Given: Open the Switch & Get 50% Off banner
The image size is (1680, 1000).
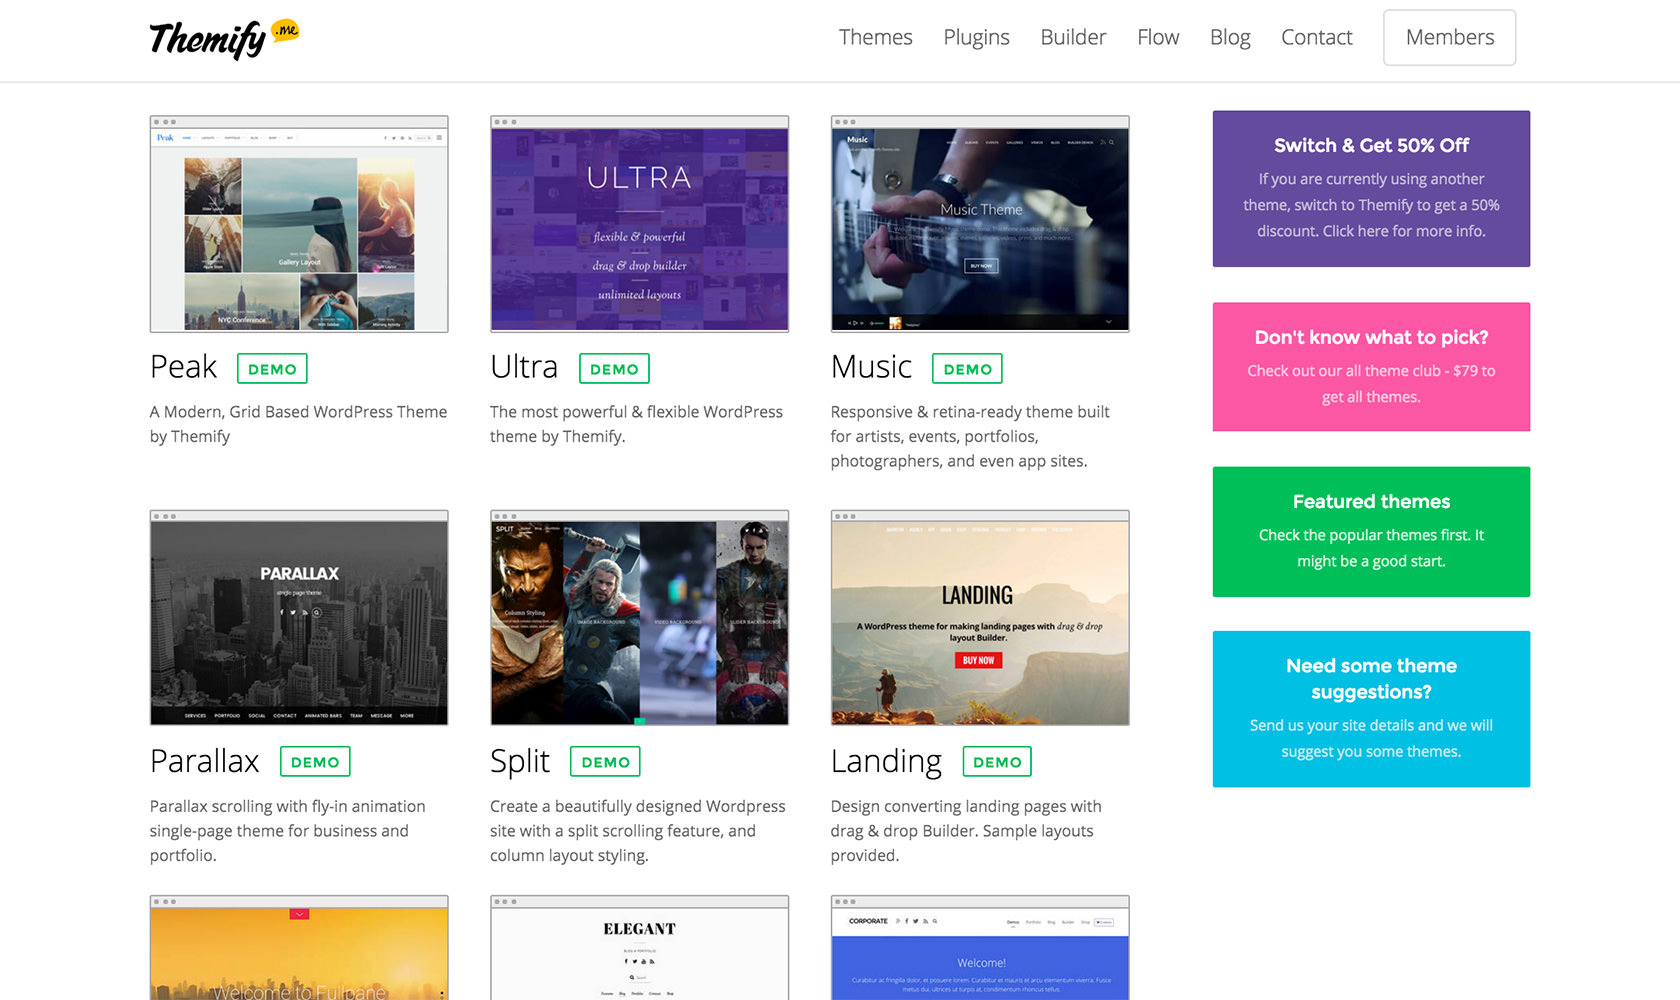Looking at the screenshot, I should pyautogui.click(x=1371, y=189).
